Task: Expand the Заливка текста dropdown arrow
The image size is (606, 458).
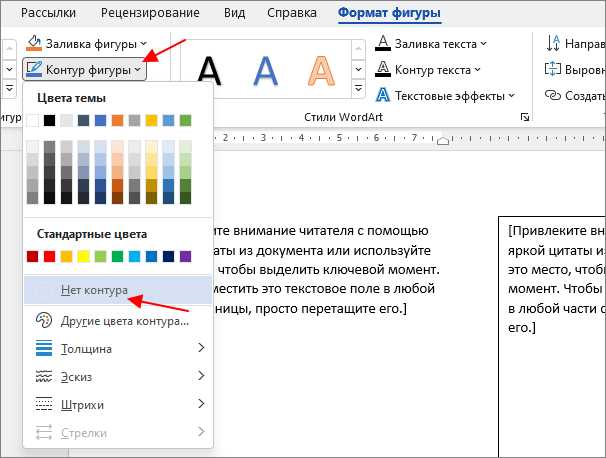Action: tap(483, 44)
